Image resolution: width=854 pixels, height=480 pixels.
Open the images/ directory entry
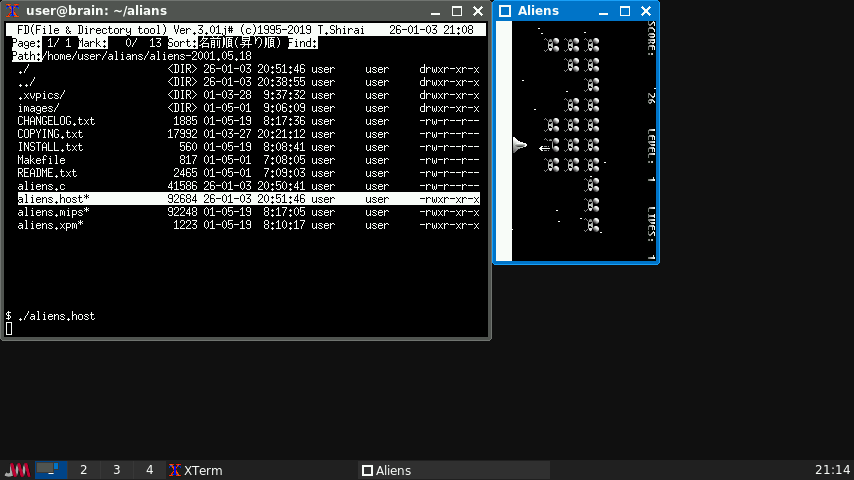pyautogui.click(x=39, y=108)
